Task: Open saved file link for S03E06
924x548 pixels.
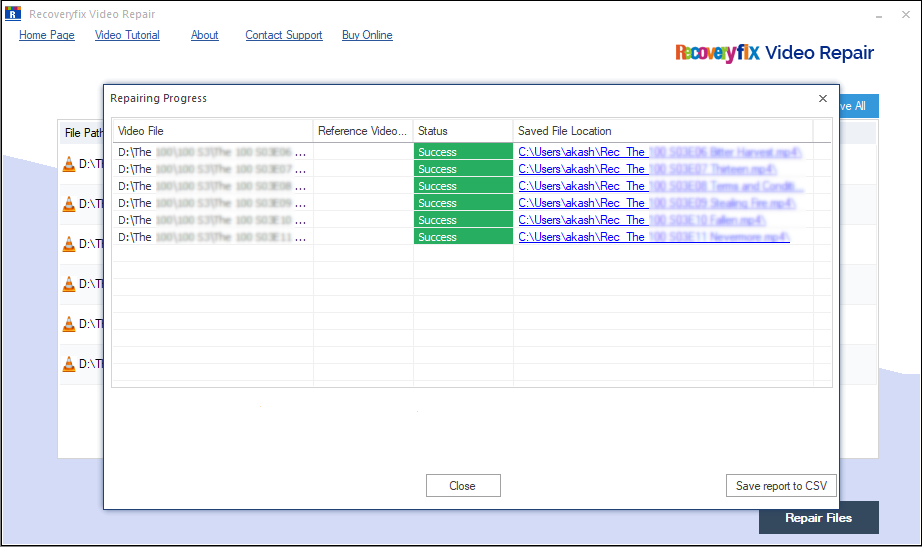Action: [x=659, y=152]
